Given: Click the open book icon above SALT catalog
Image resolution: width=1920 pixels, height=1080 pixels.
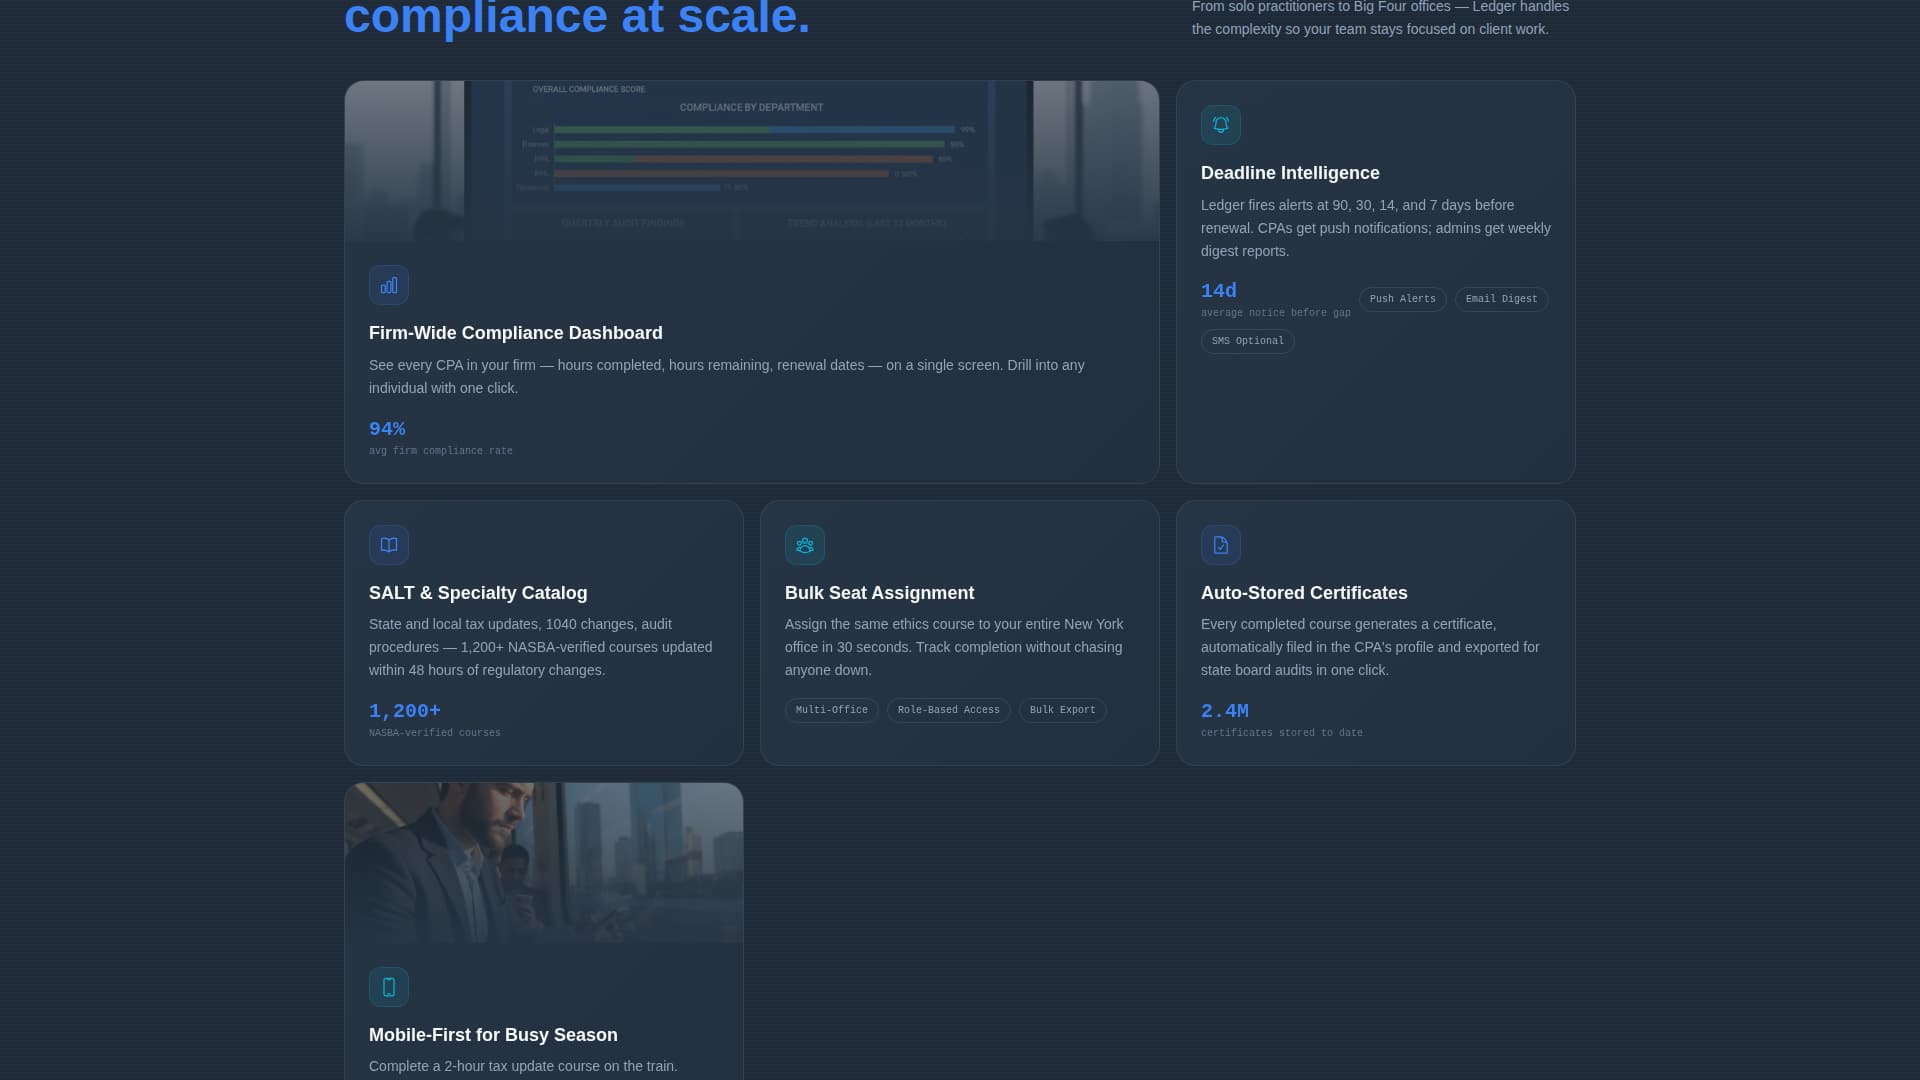Looking at the screenshot, I should tap(389, 545).
